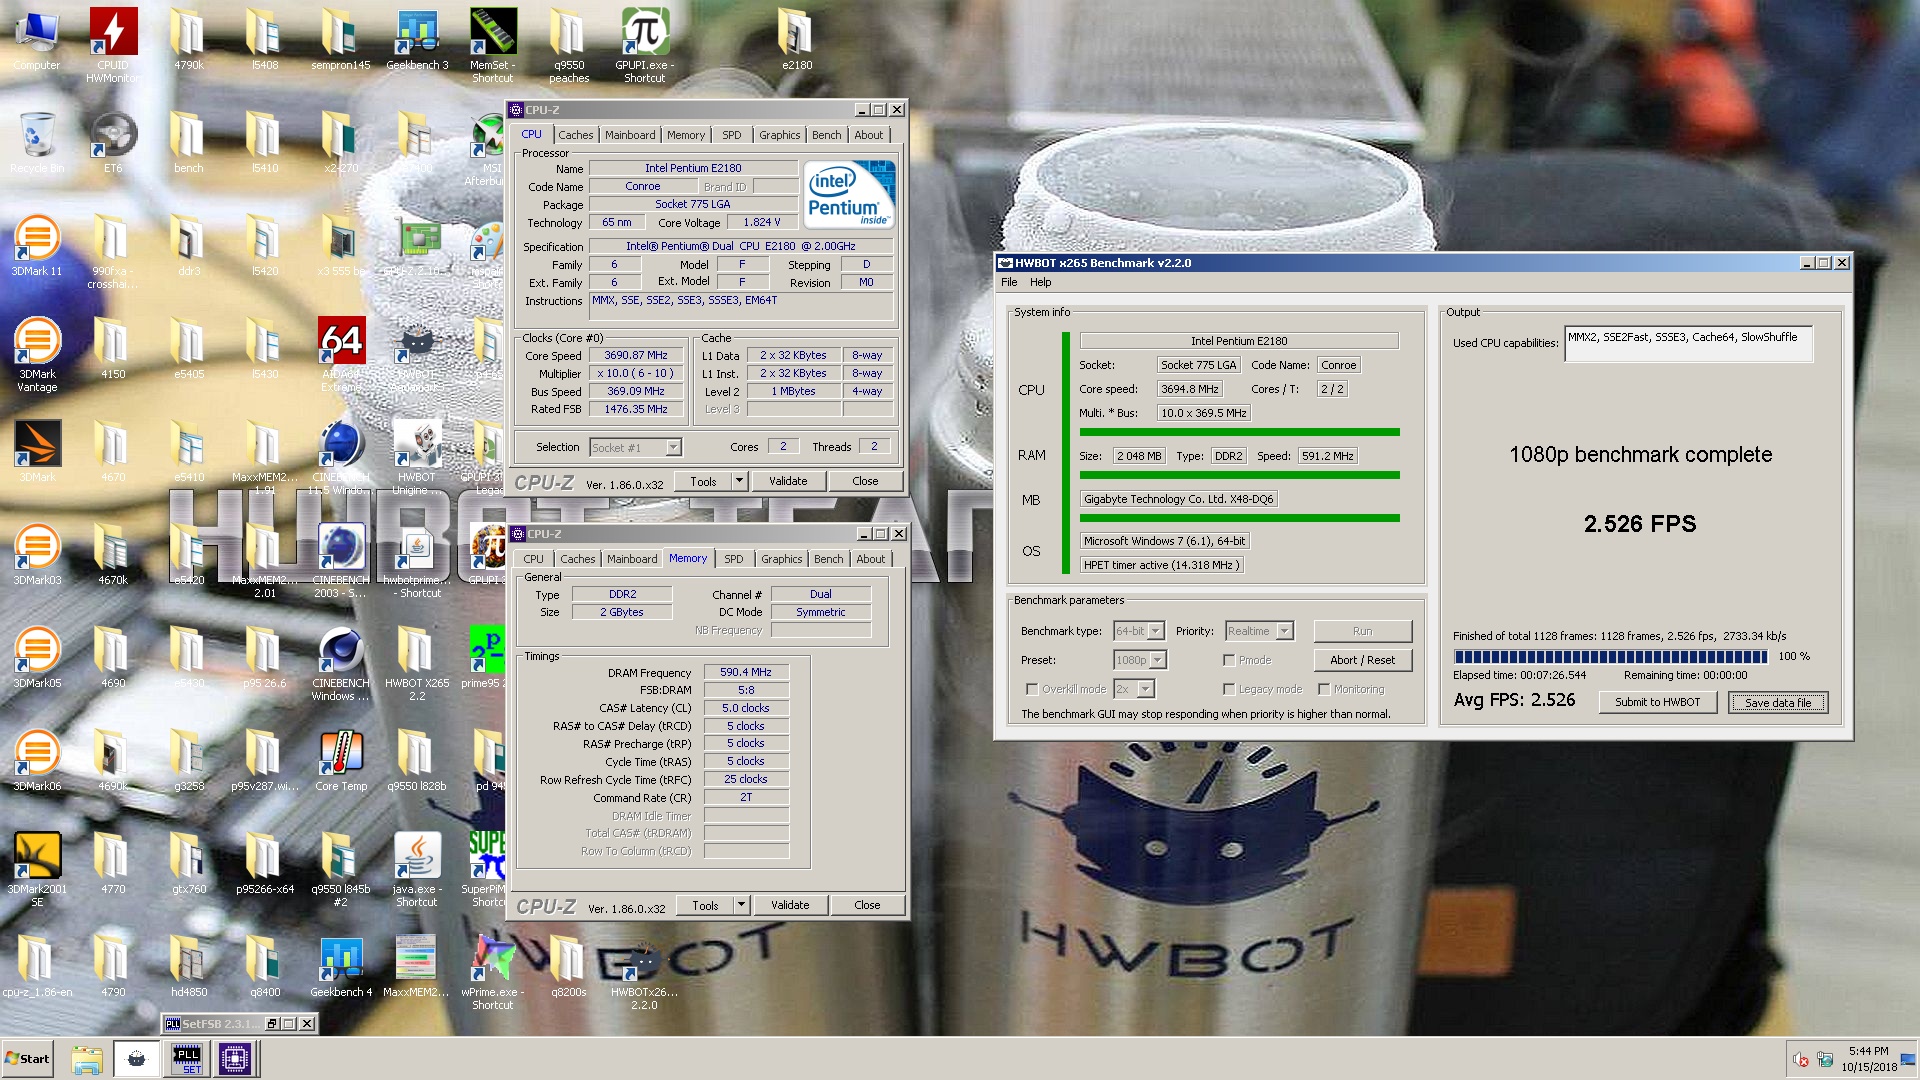This screenshot has height=1080, width=1920.
Task: Open the 3DMark05 desktop icon
Action: [37, 657]
